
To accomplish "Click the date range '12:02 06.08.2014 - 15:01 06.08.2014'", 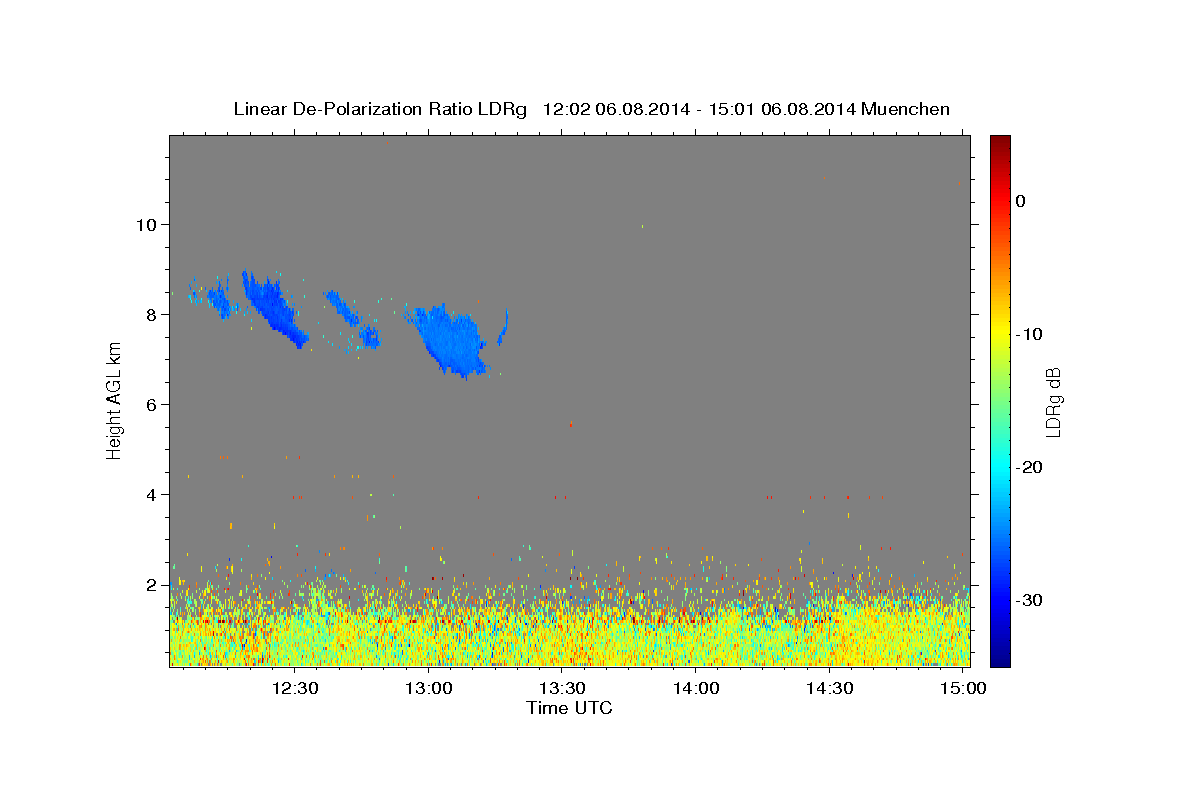I will pyautogui.click(x=699, y=109).
